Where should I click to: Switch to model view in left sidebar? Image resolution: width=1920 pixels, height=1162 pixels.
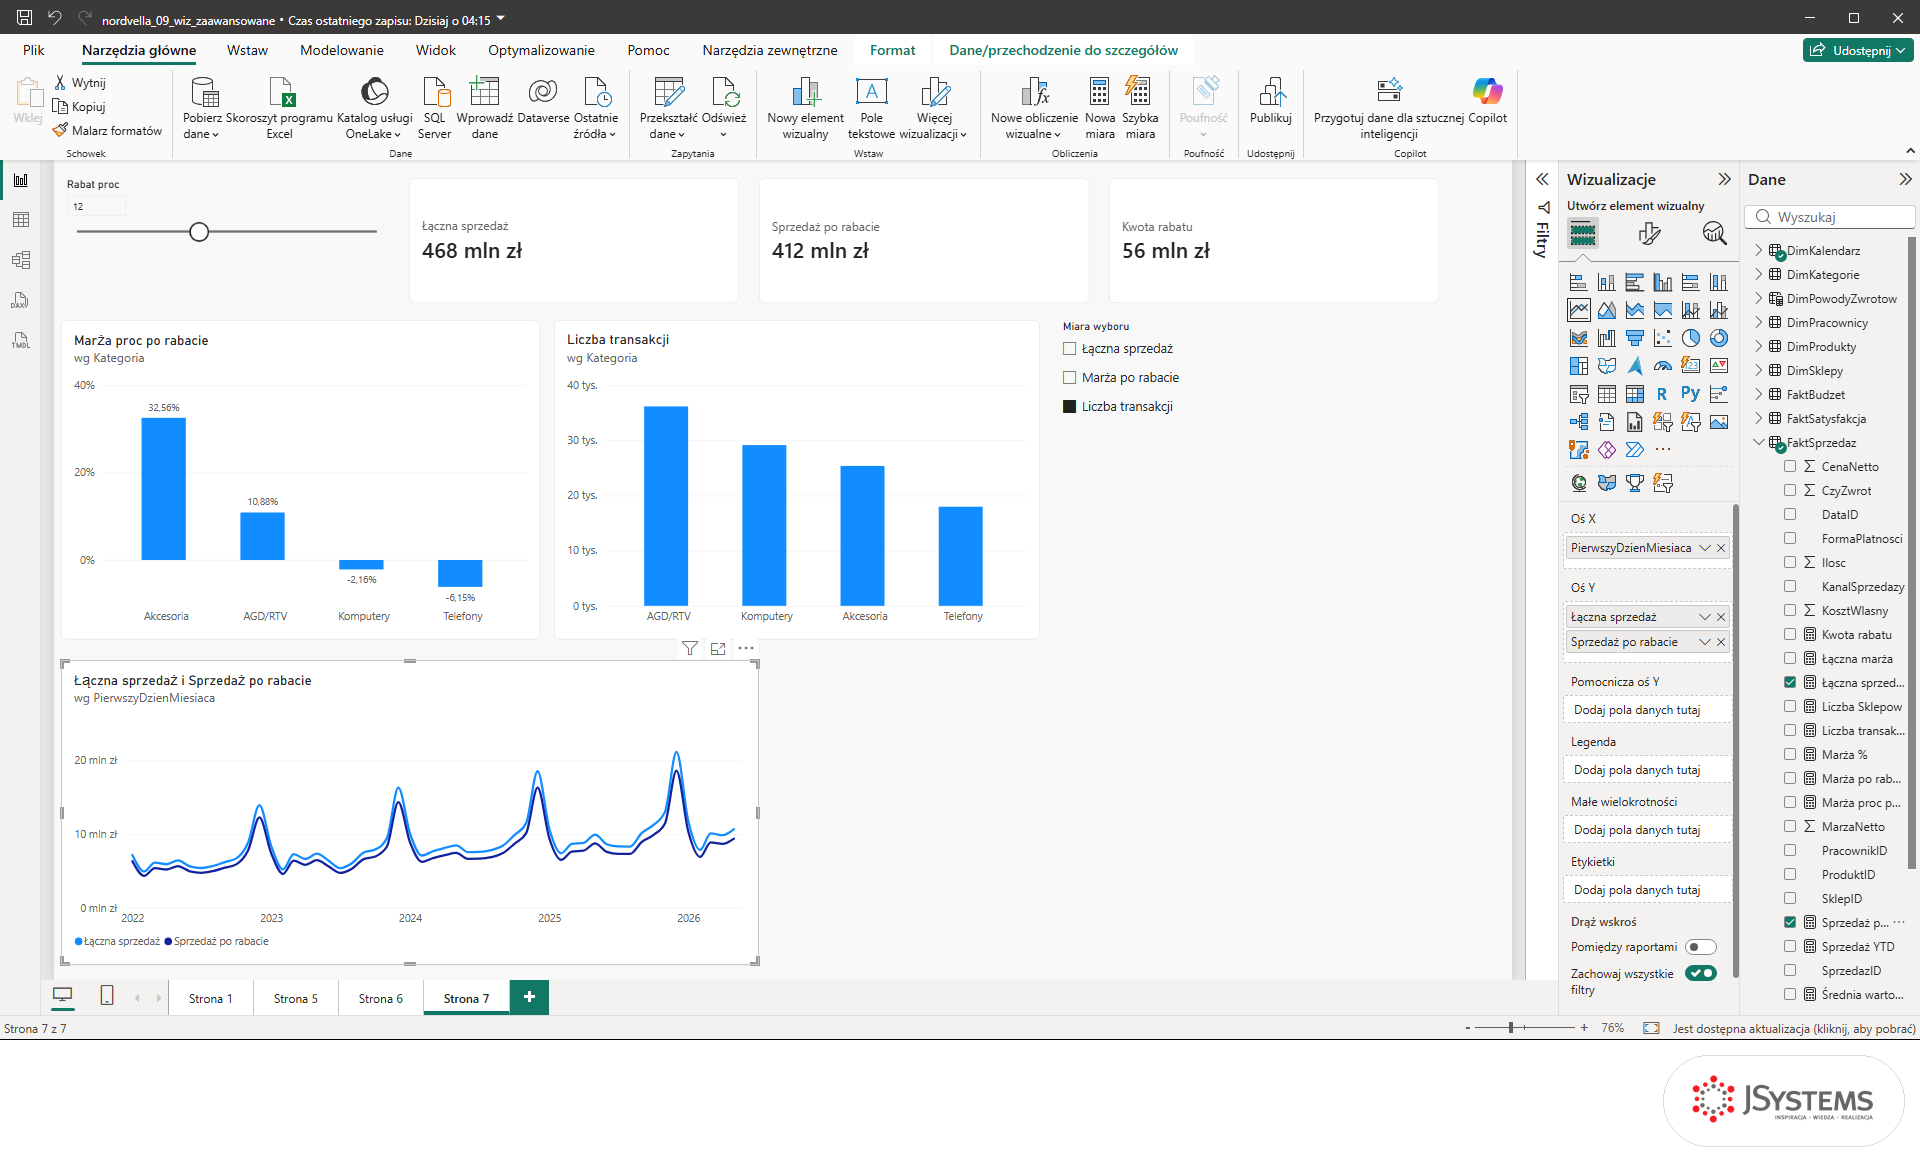tap(21, 260)
